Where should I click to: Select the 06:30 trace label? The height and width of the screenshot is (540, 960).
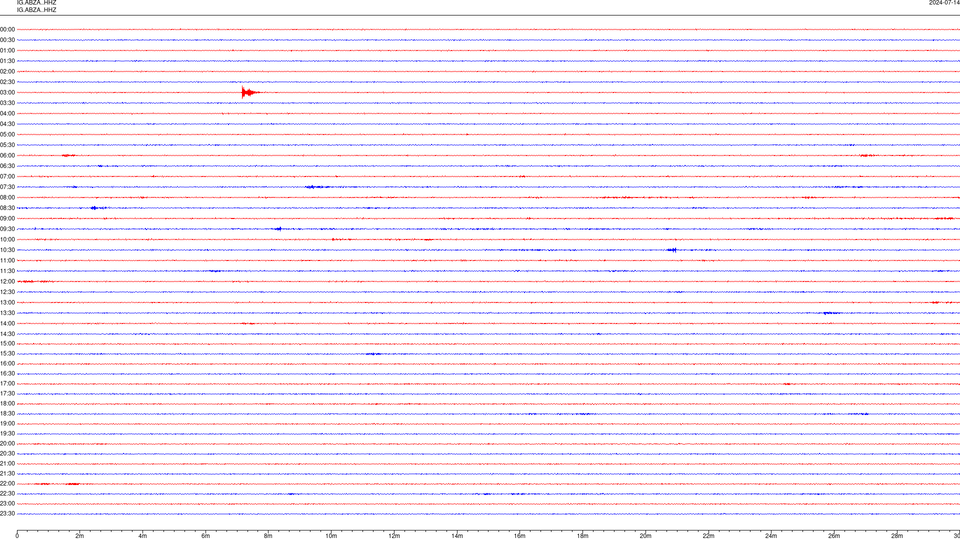coord(7,166)
